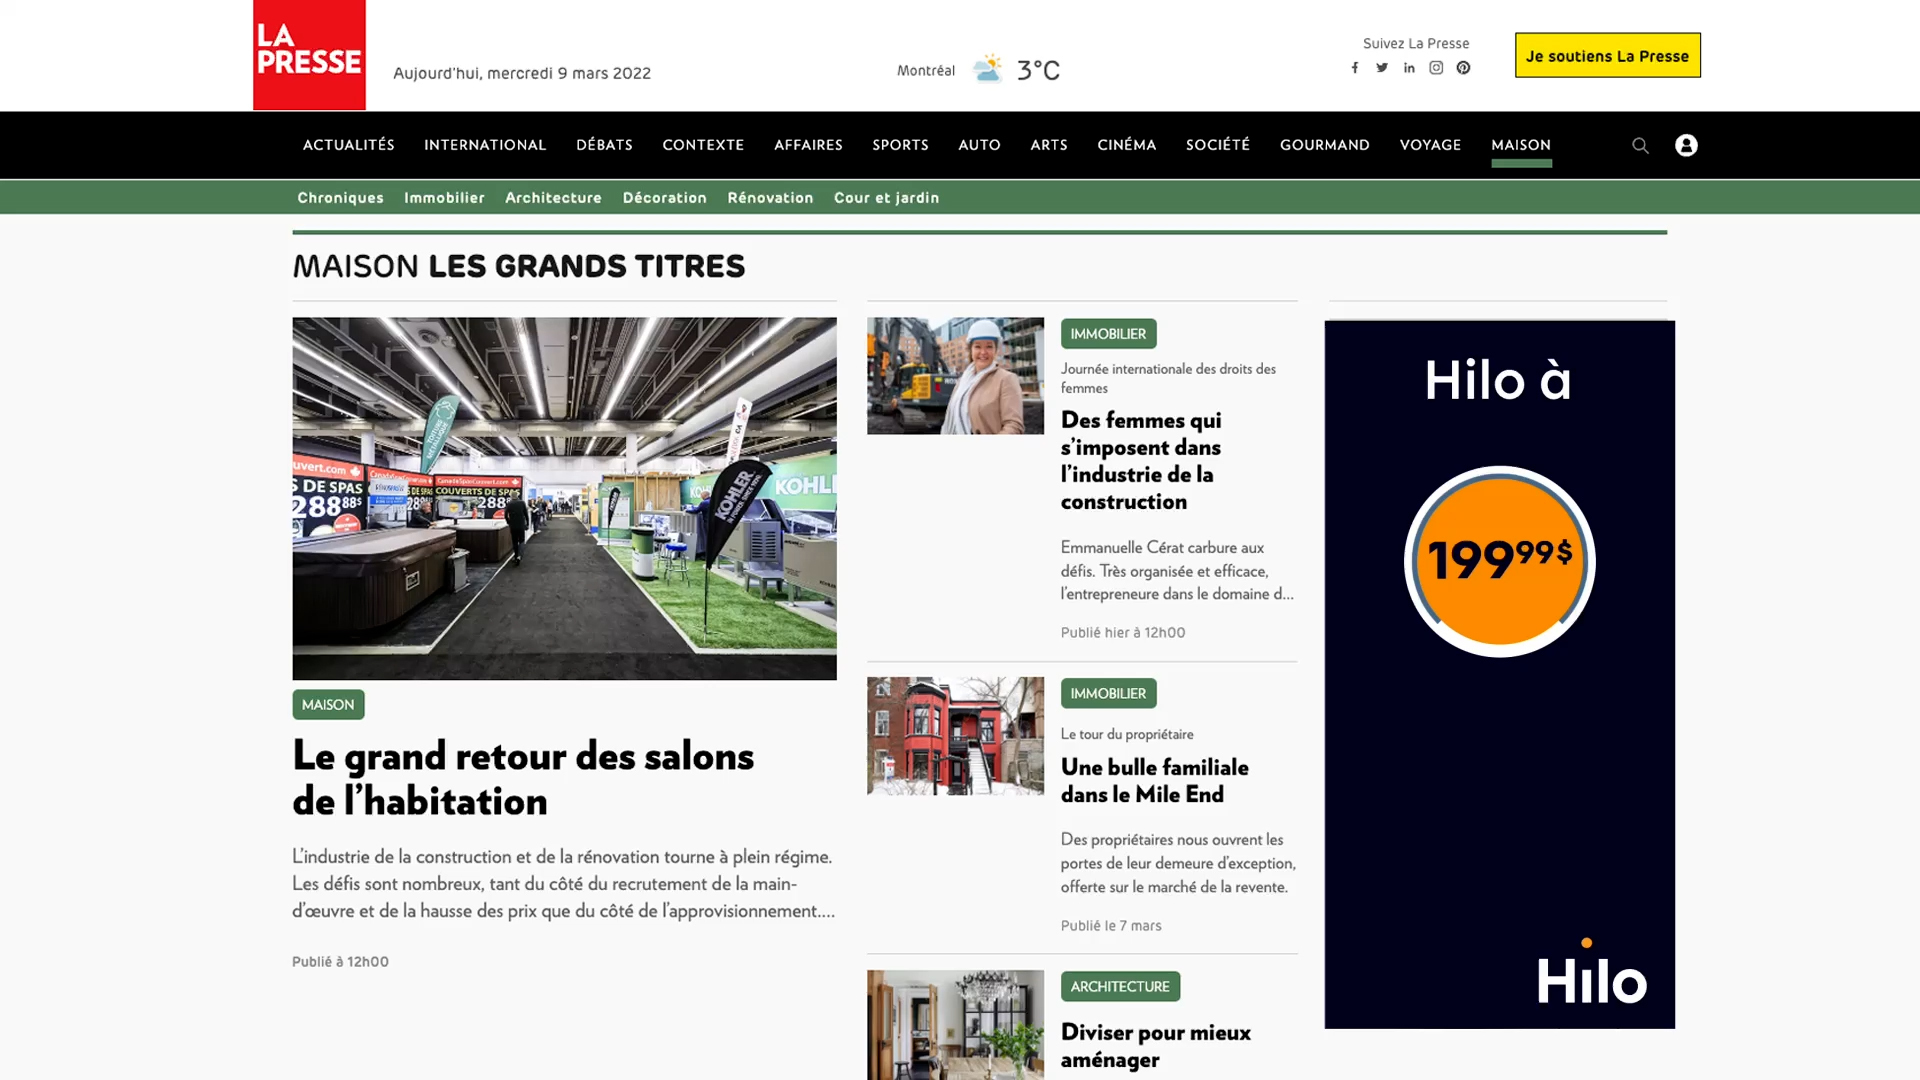Switch to Cour et jardin subsection
The image size is (1920, 1080).
click(886, 198)
